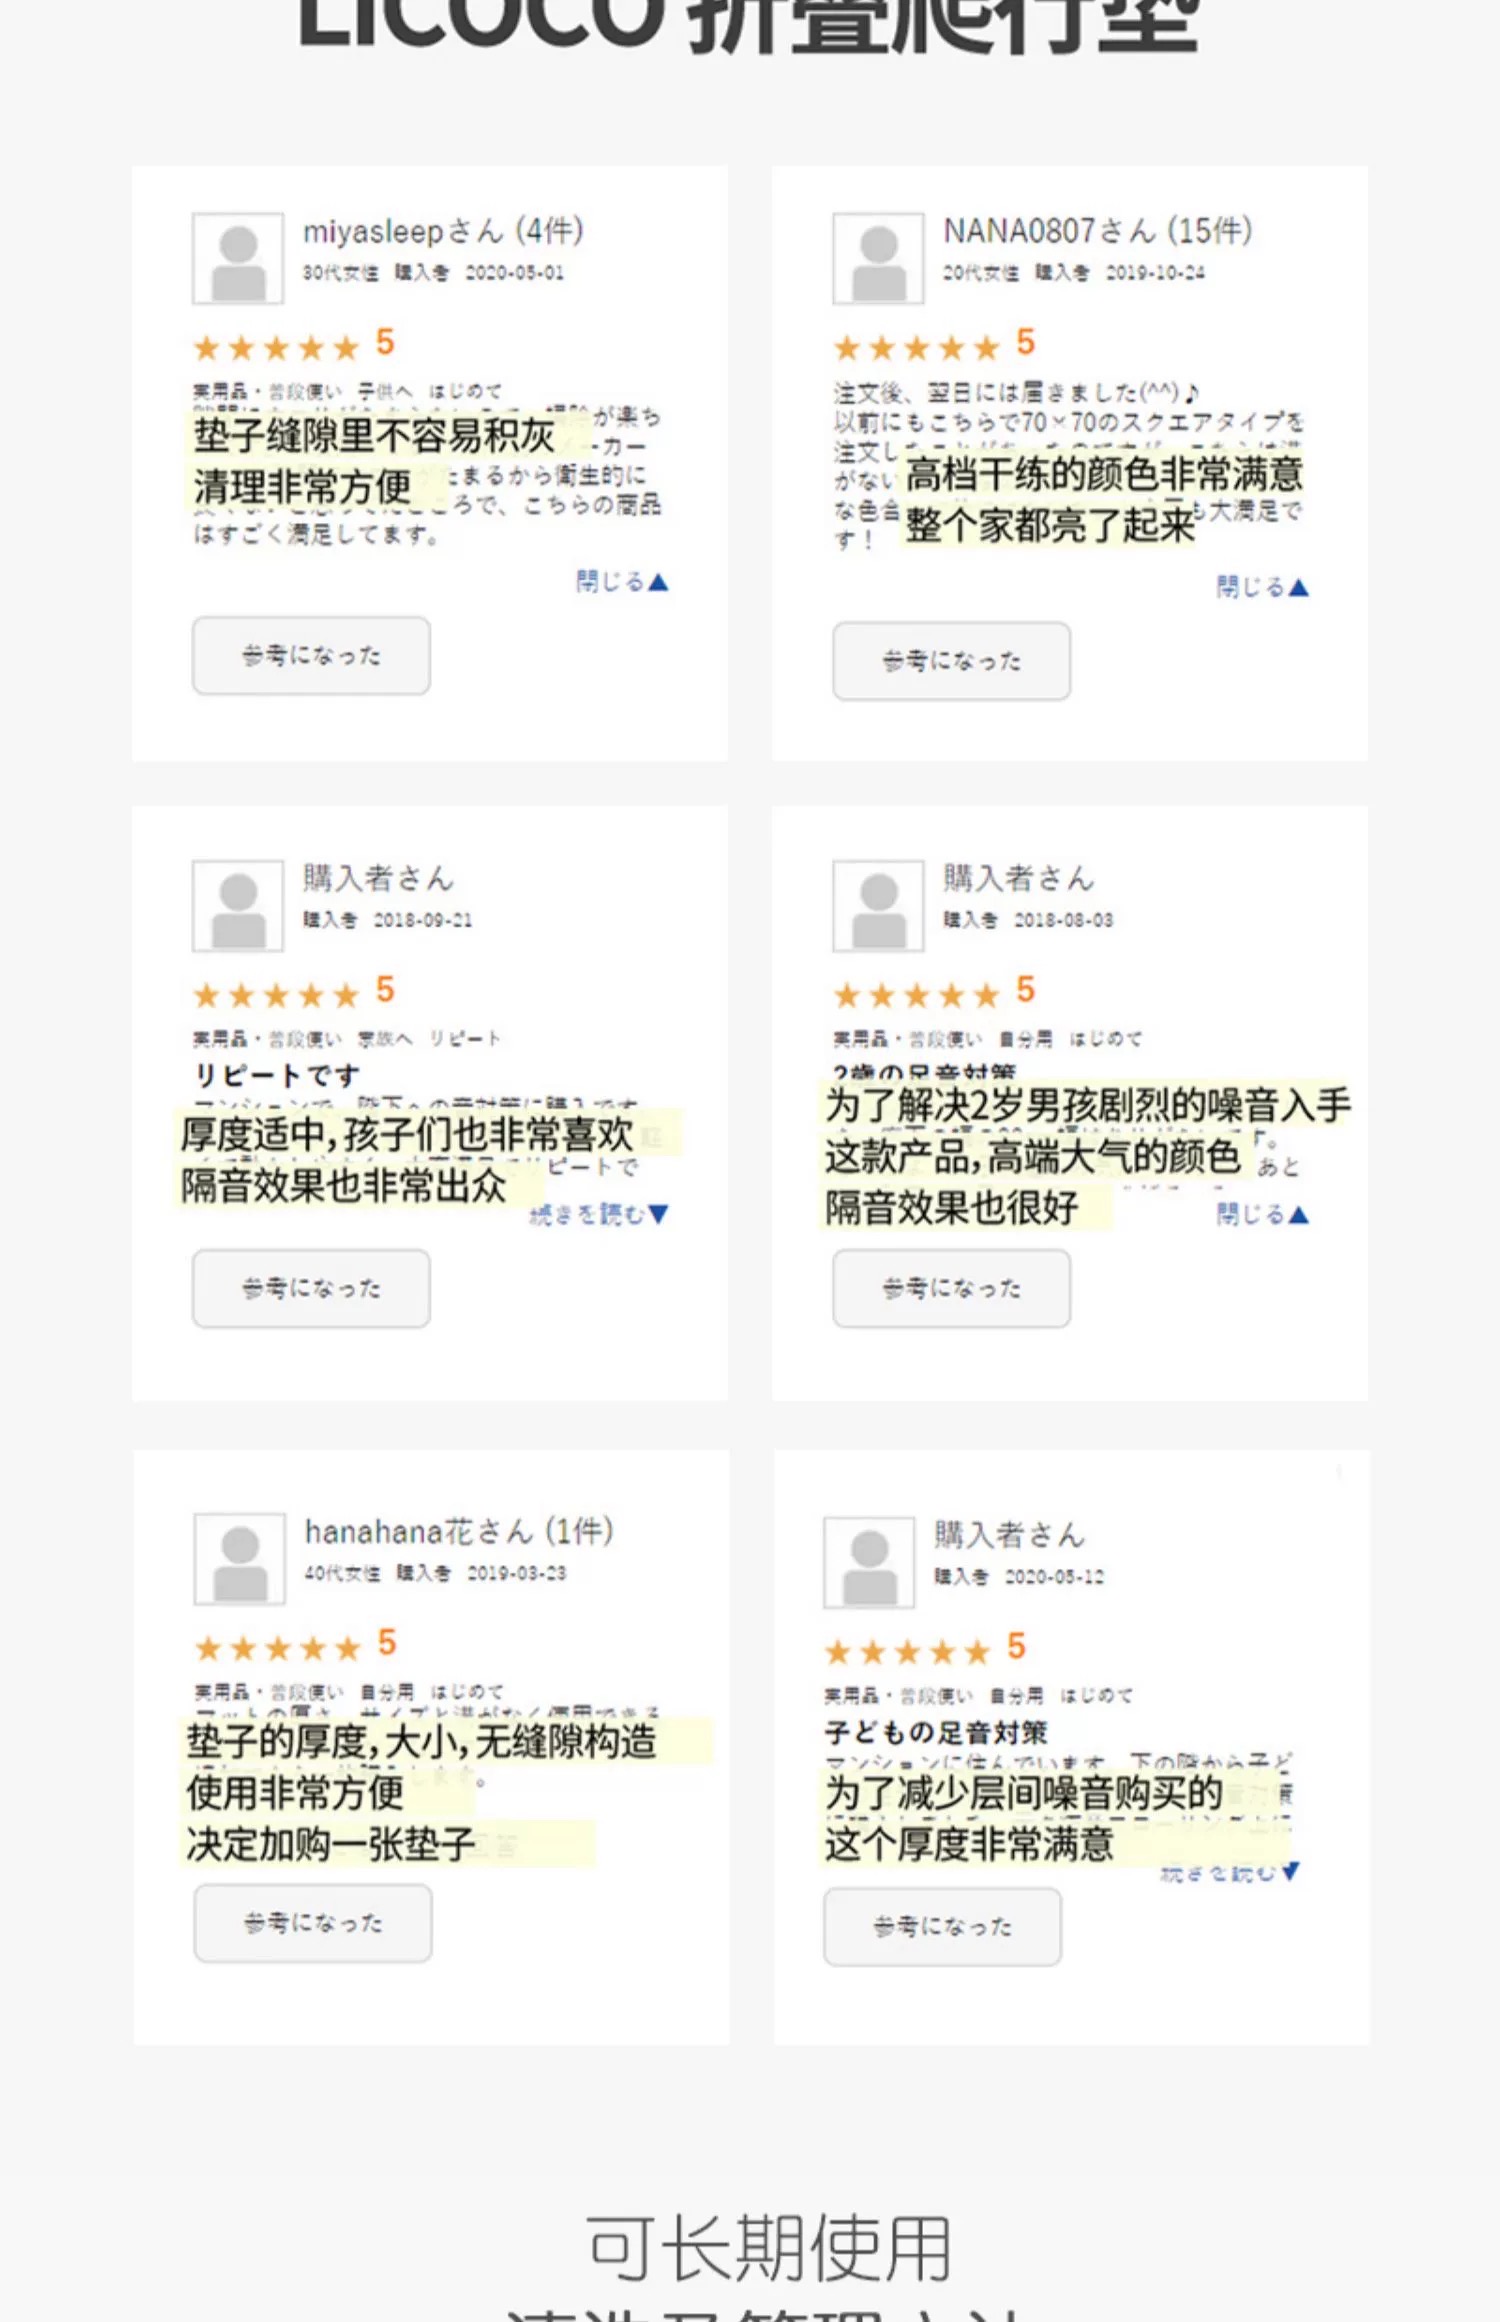This screenshot has width=1500, height=2322.
Task: Collapse miyasleep's review with 閉じる
Action: point(621,582)
